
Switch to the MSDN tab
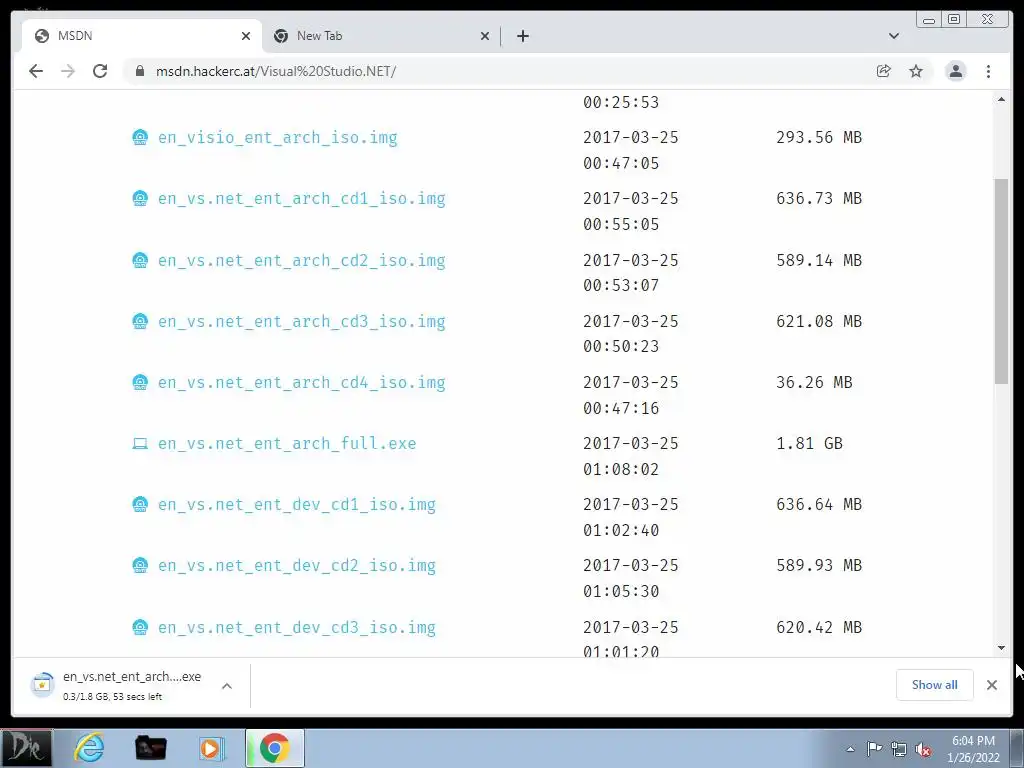[141, 36]
